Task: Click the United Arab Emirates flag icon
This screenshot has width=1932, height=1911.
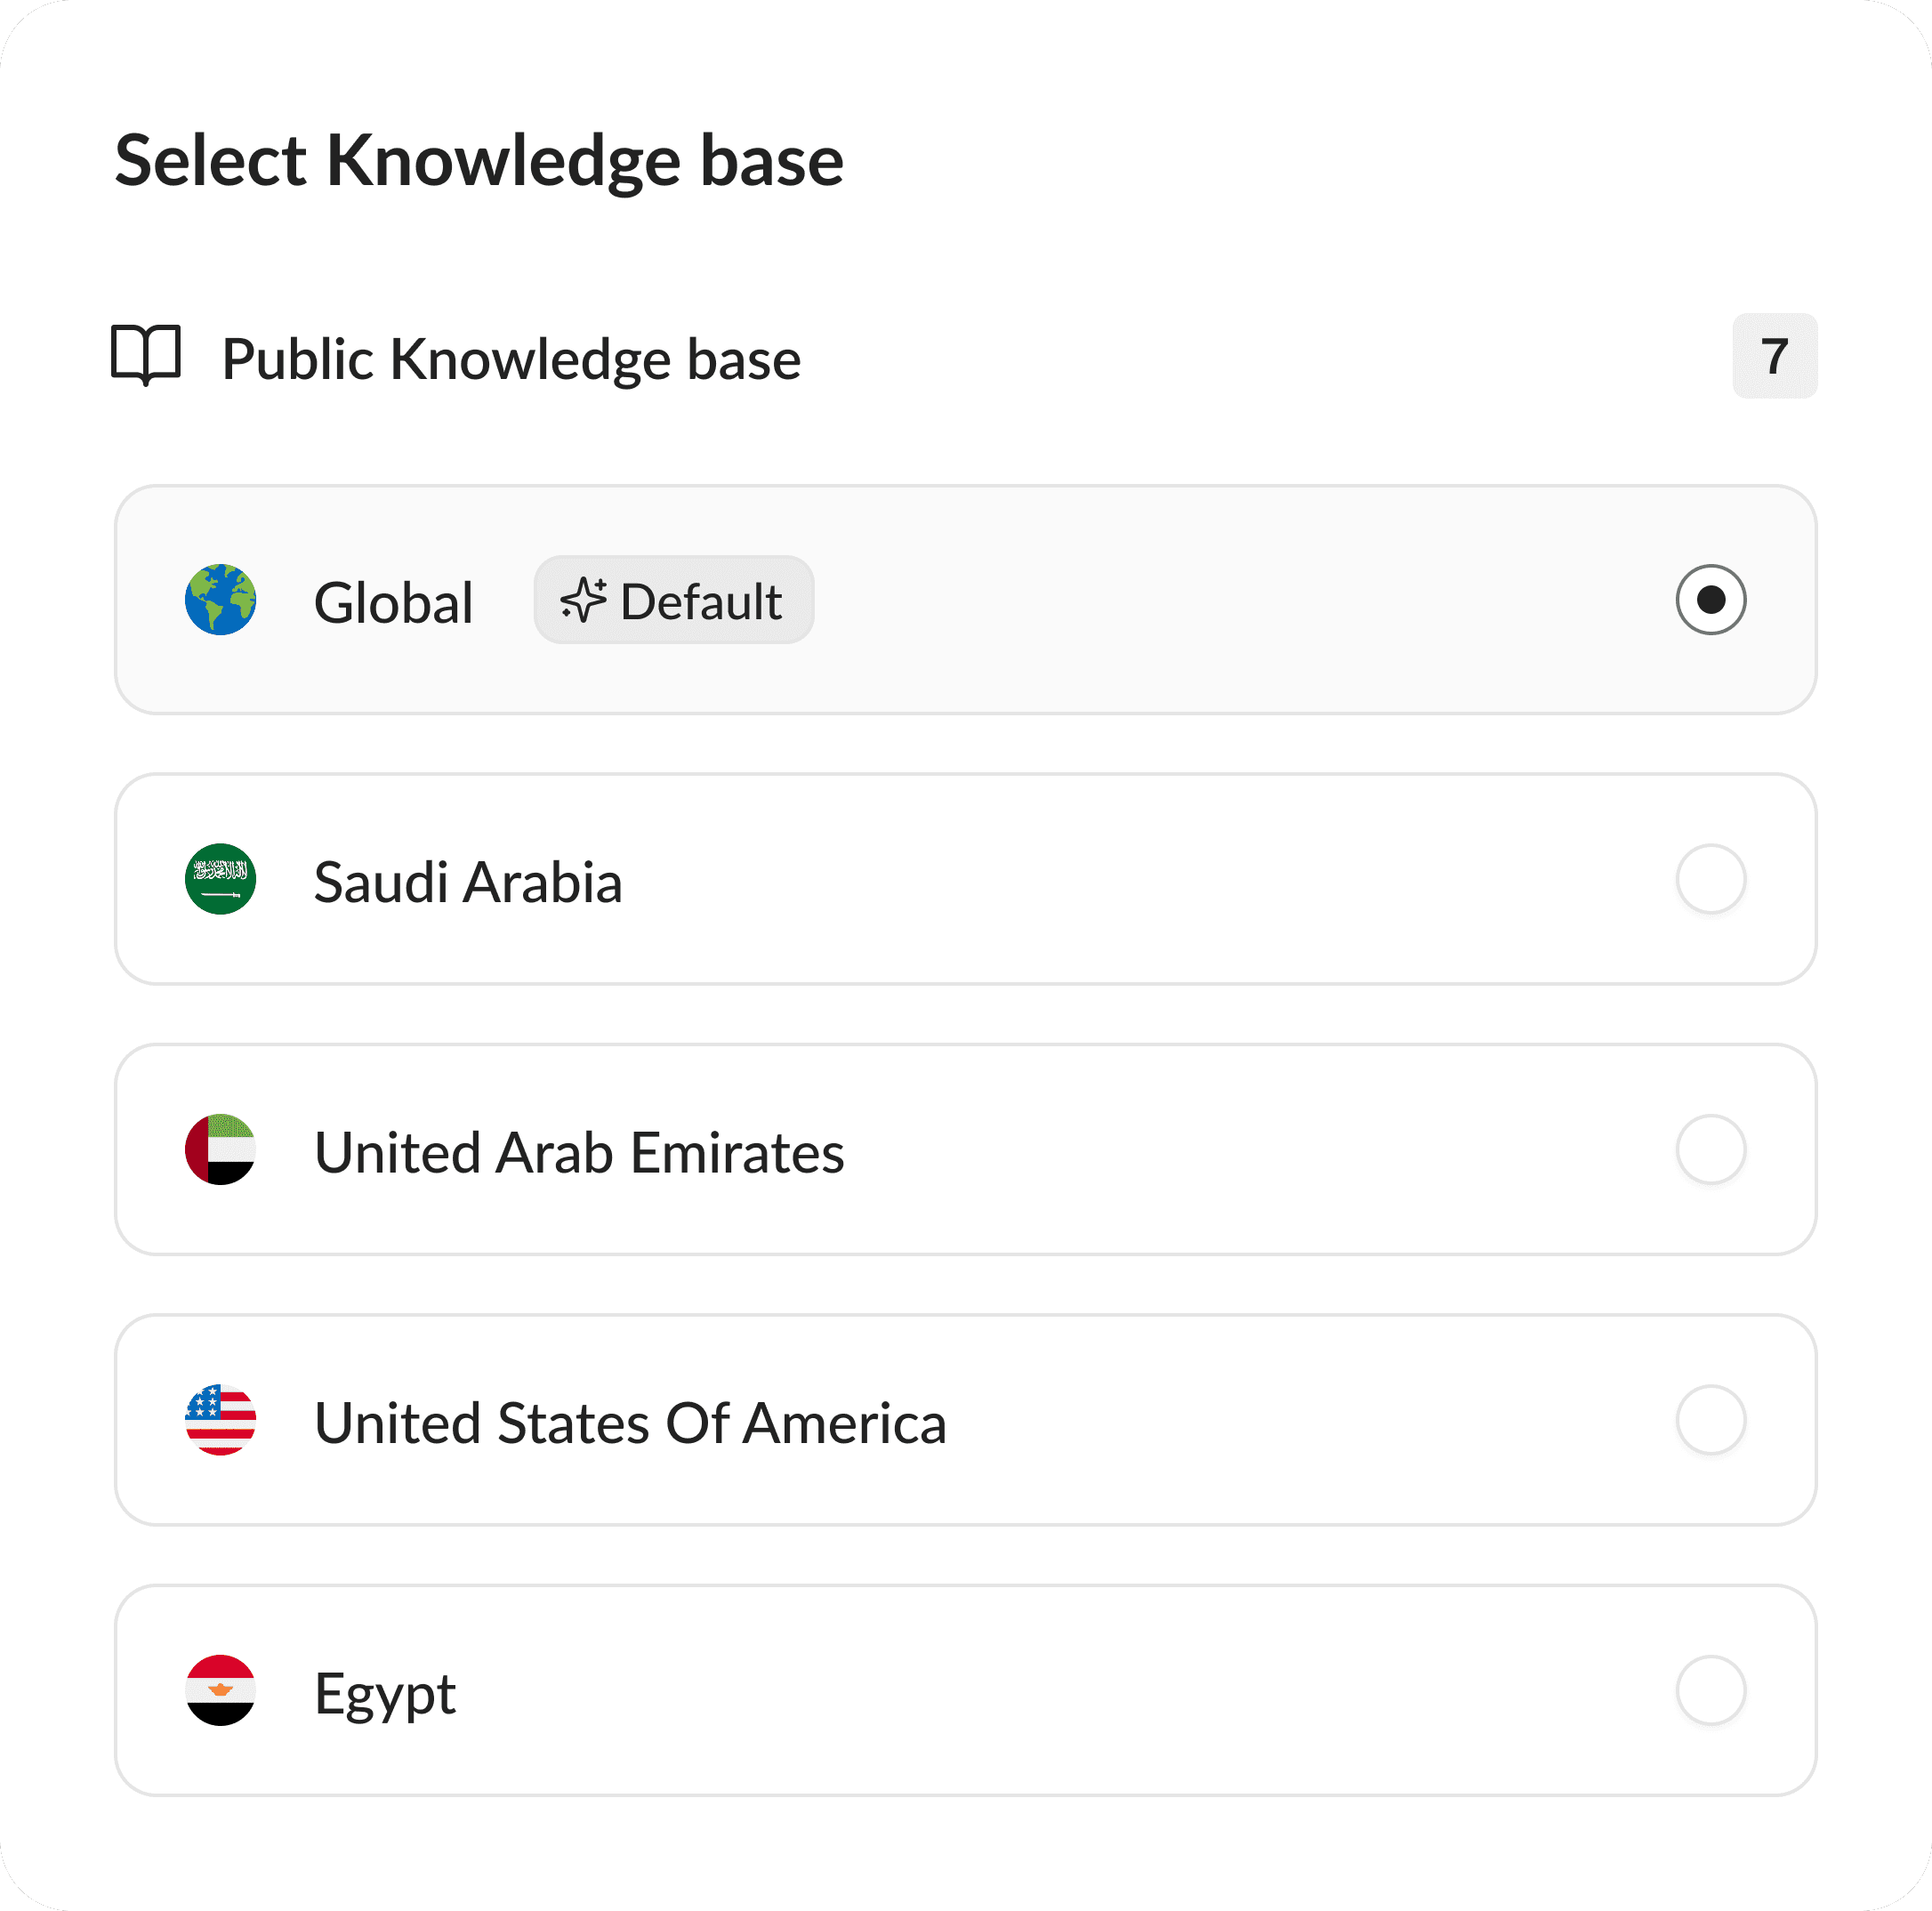Action: pyautogui.click(x=221, y=1150)
